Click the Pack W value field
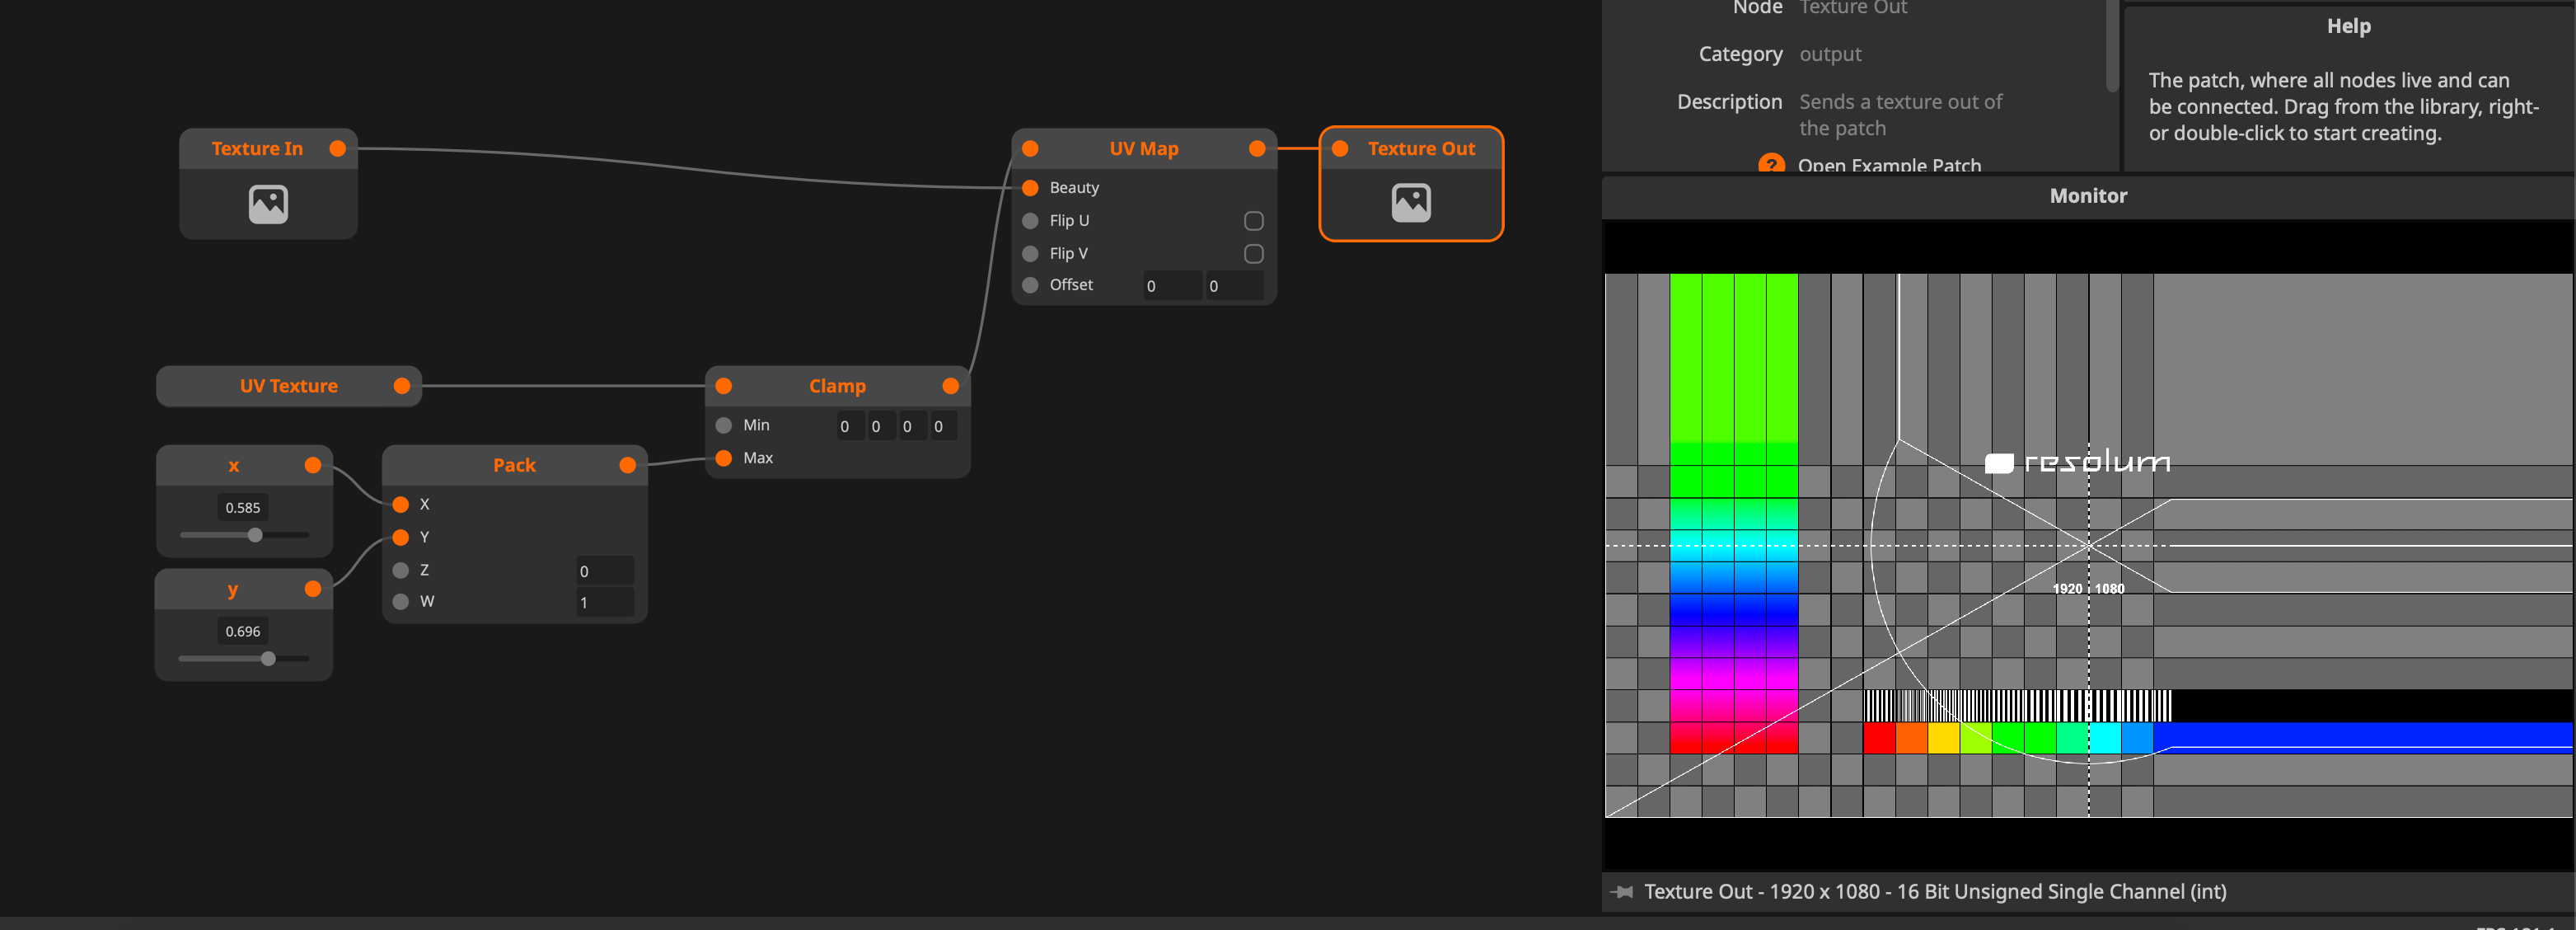Viewport: 2576px width, 930px height. (x=604, y=602)
